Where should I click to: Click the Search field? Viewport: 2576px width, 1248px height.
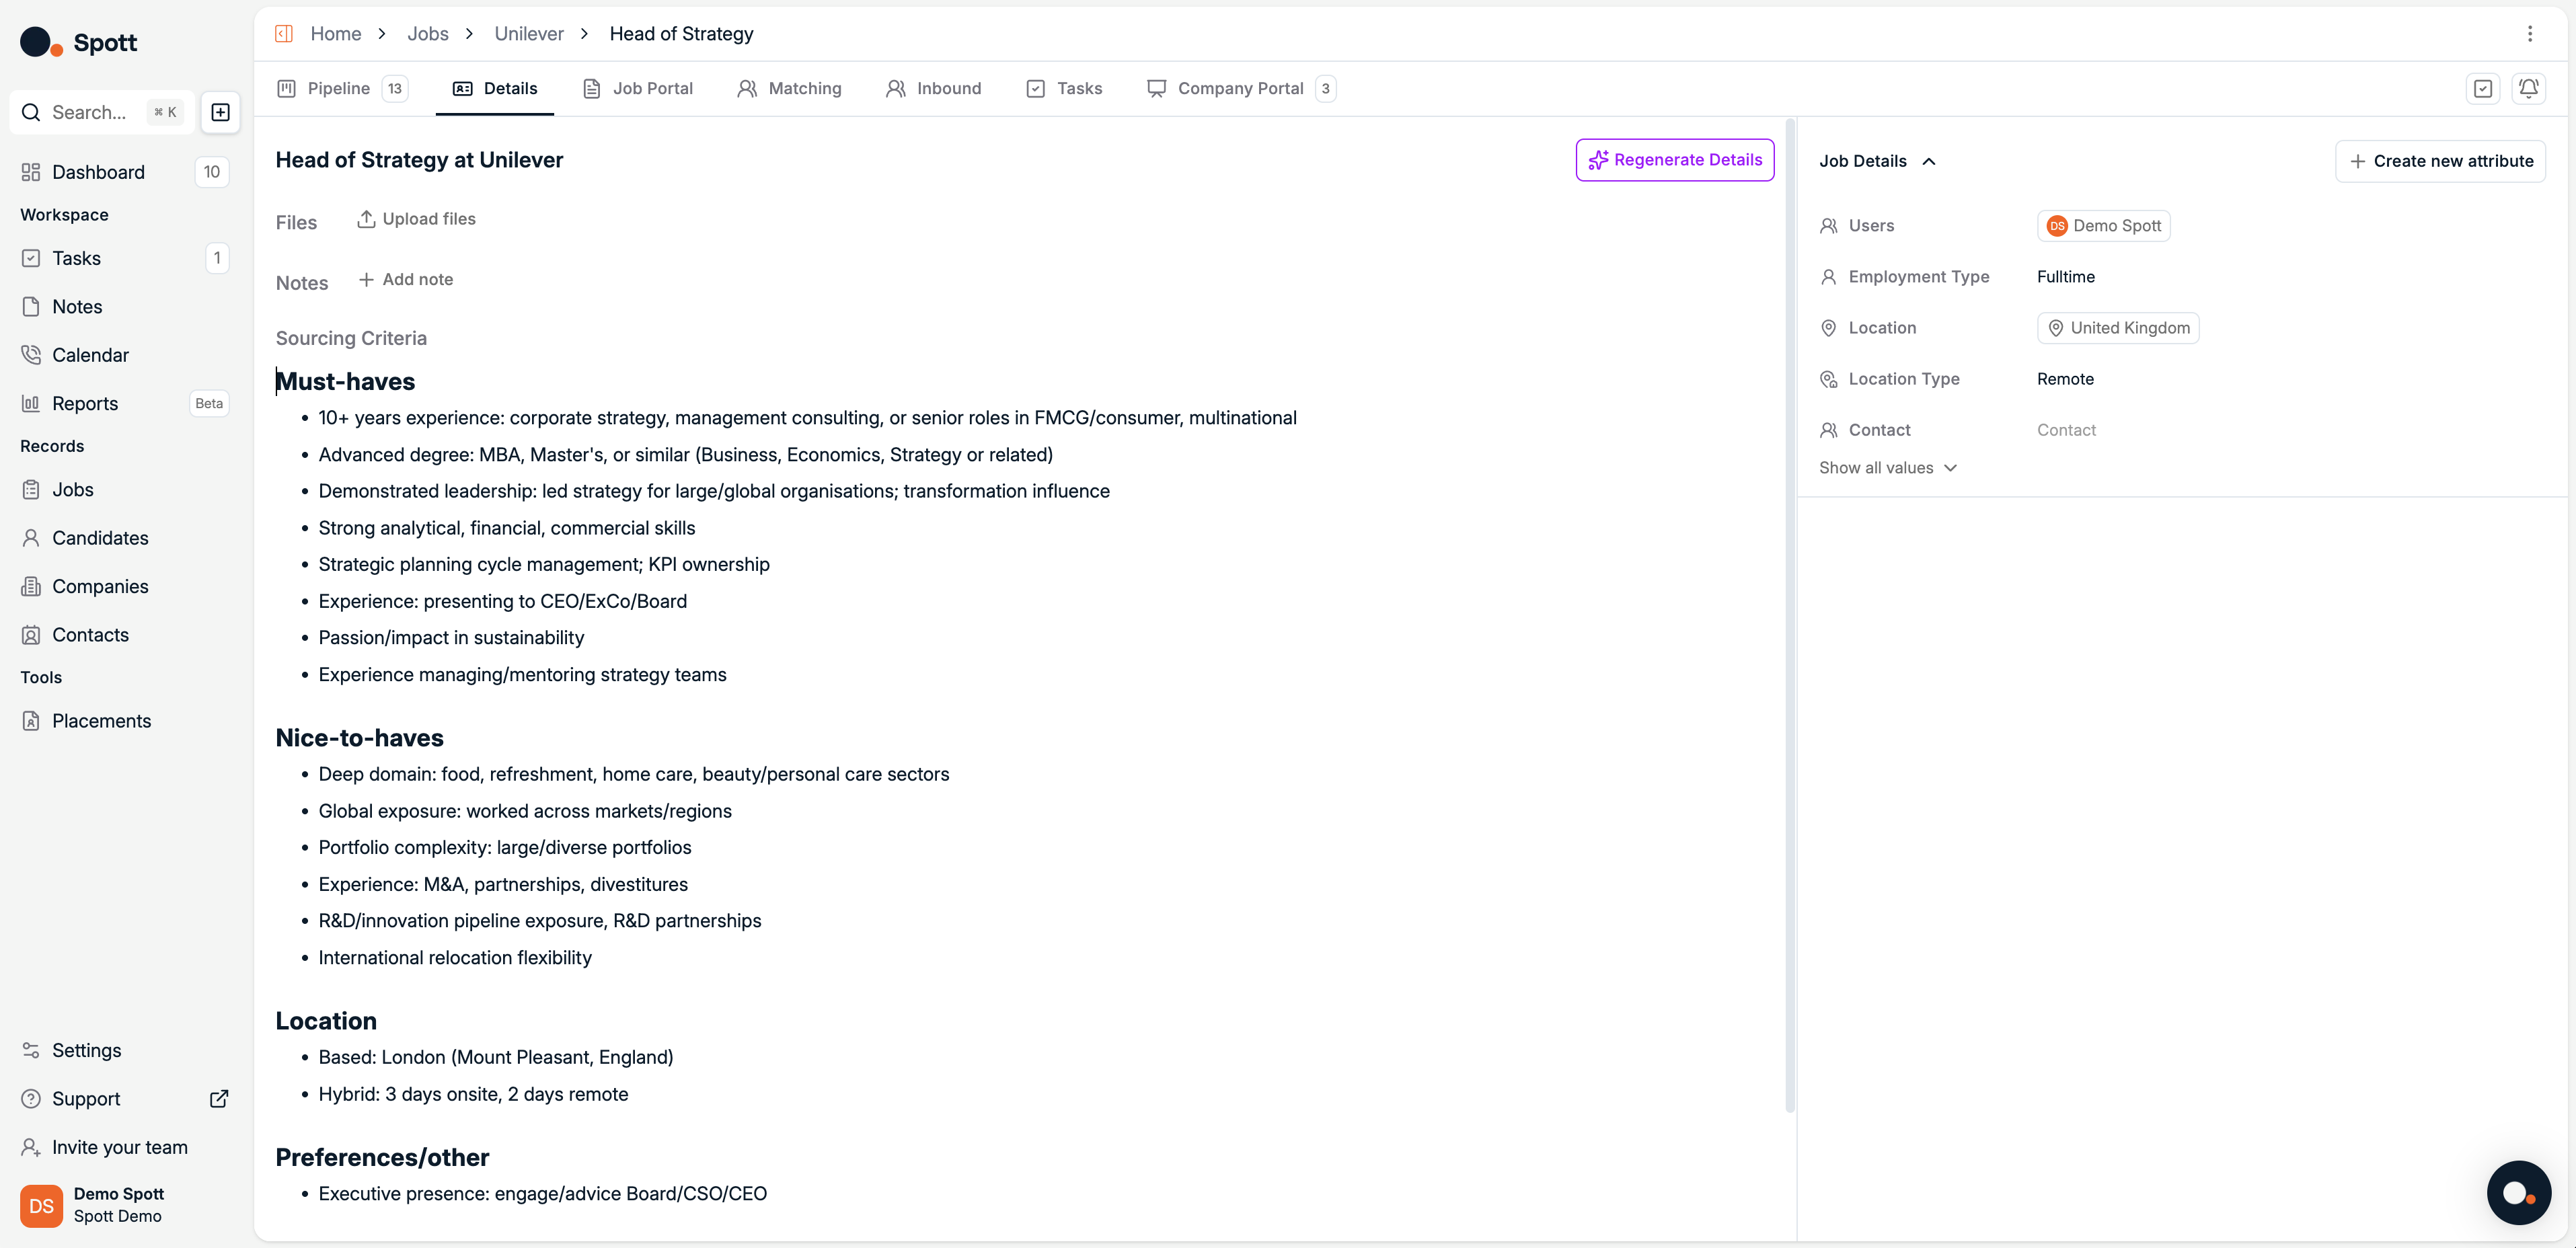(x=101, y=112)
